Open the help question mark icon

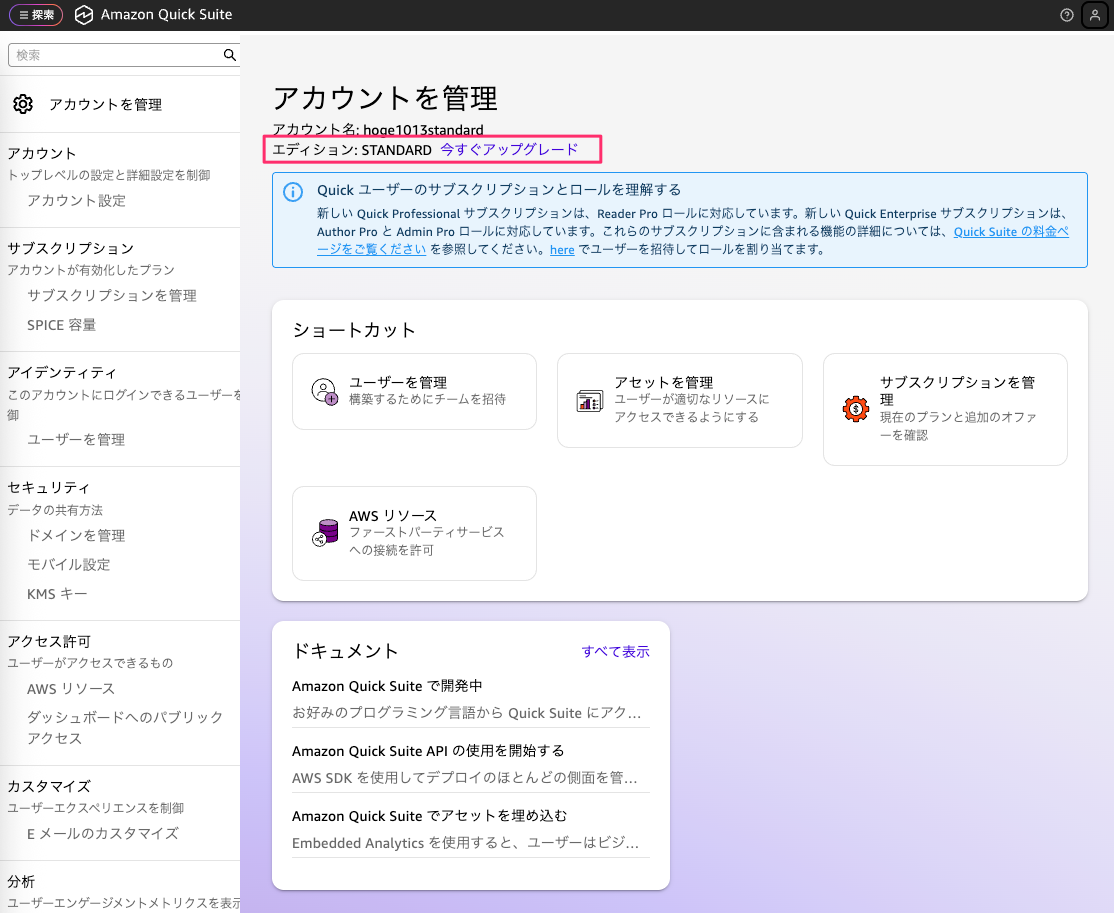(1067, 15)
